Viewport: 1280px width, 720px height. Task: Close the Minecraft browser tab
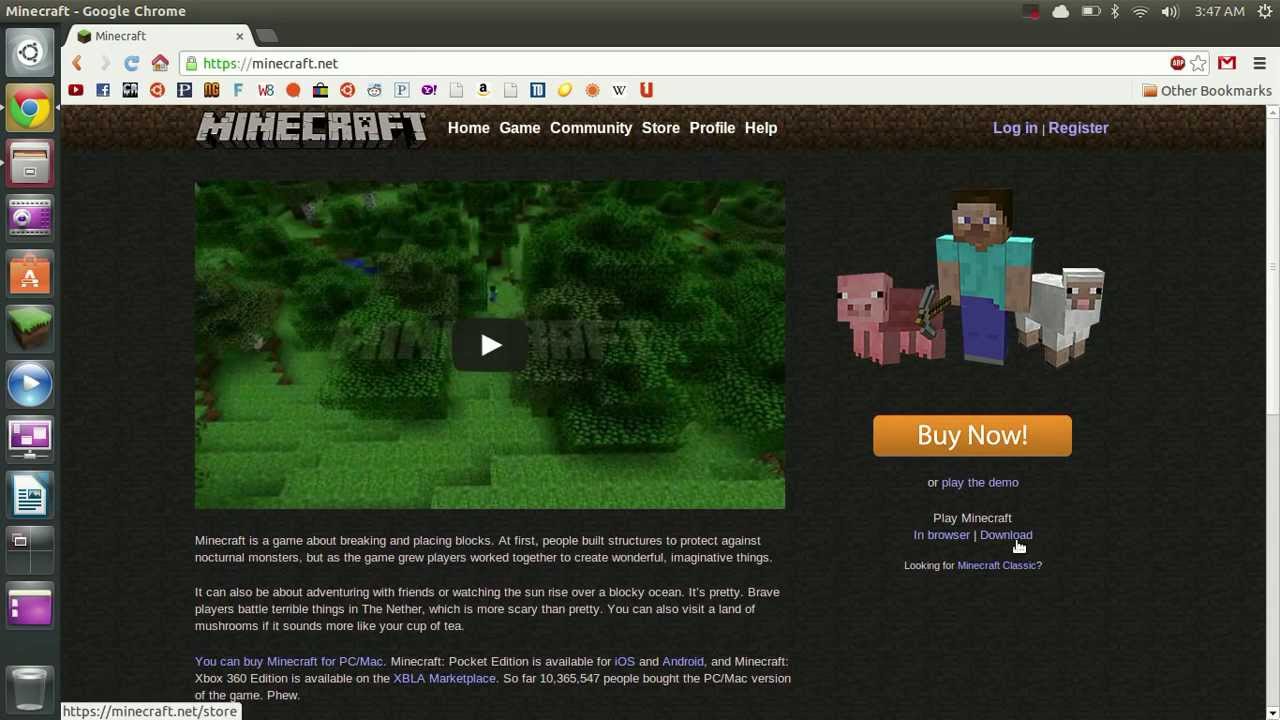[239, 36]
